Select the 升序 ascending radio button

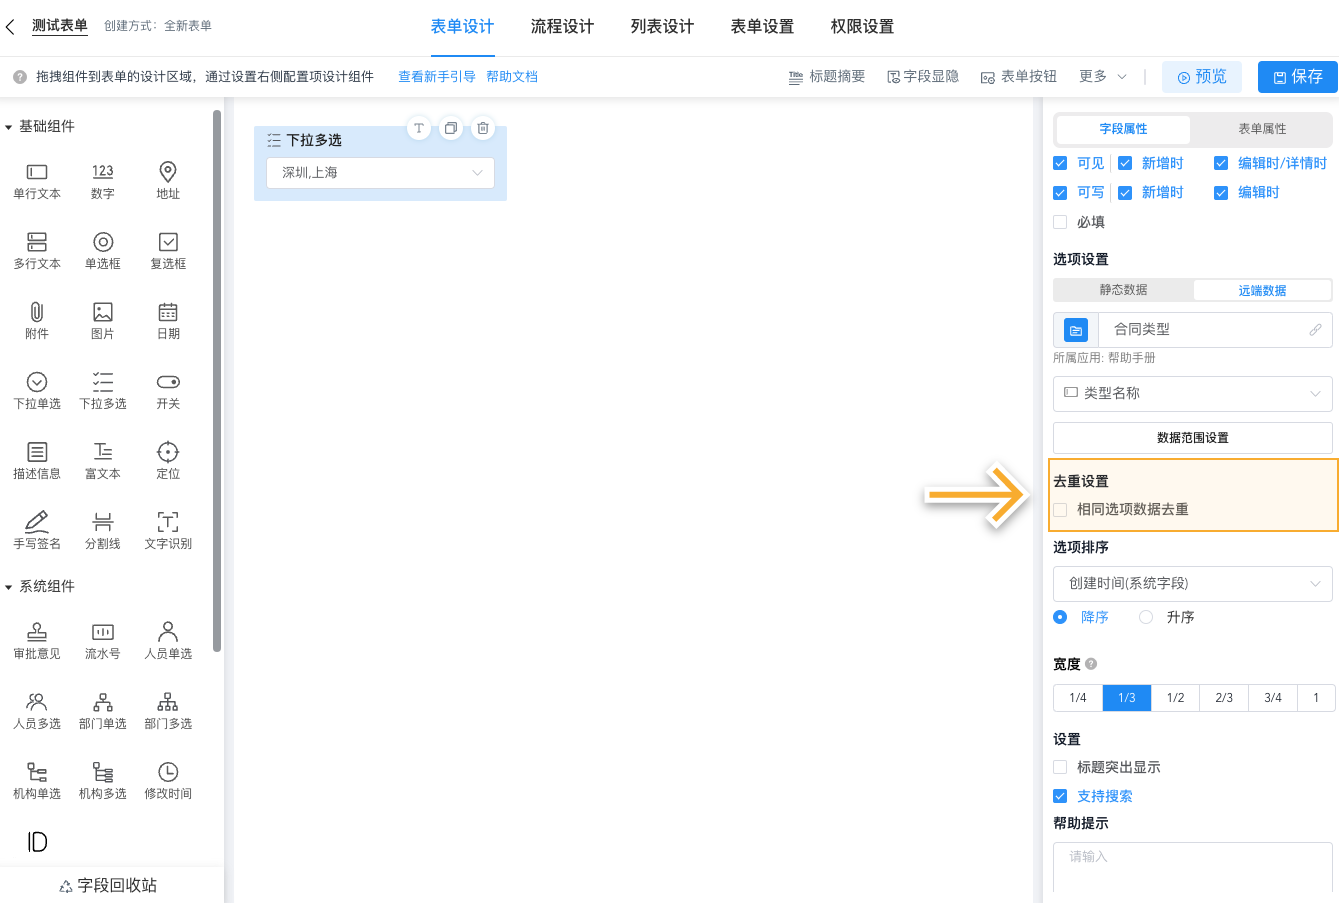[1145, 617]
